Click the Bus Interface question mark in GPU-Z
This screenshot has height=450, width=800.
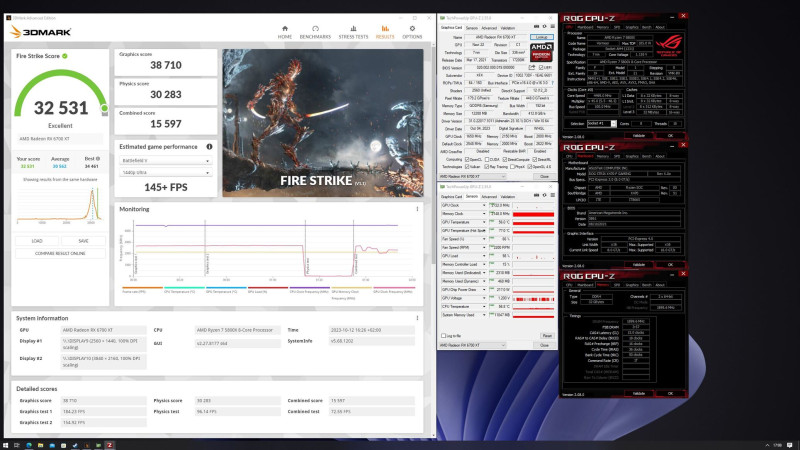click(x=553, y=83)
